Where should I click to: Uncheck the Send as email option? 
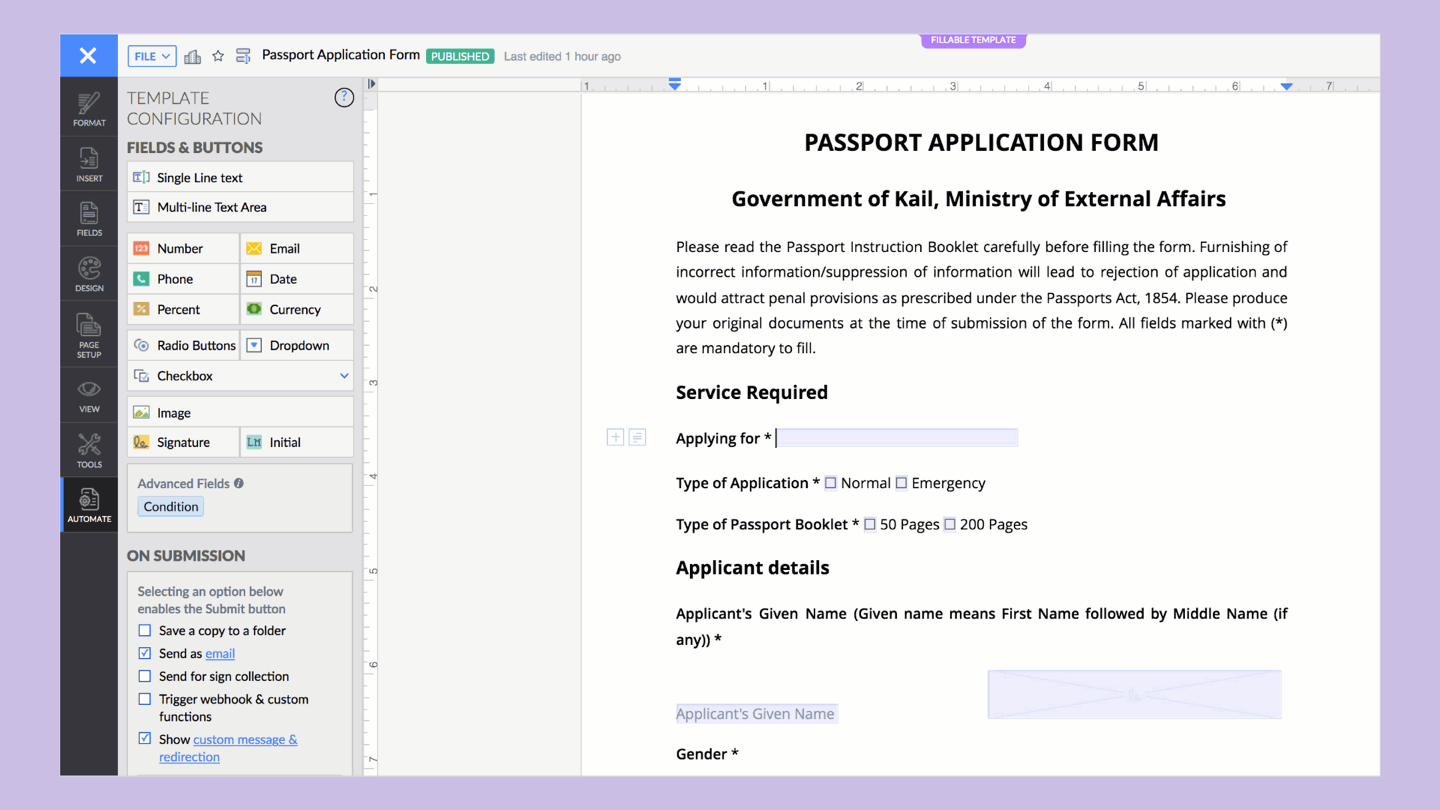click(x=145, y=653)
